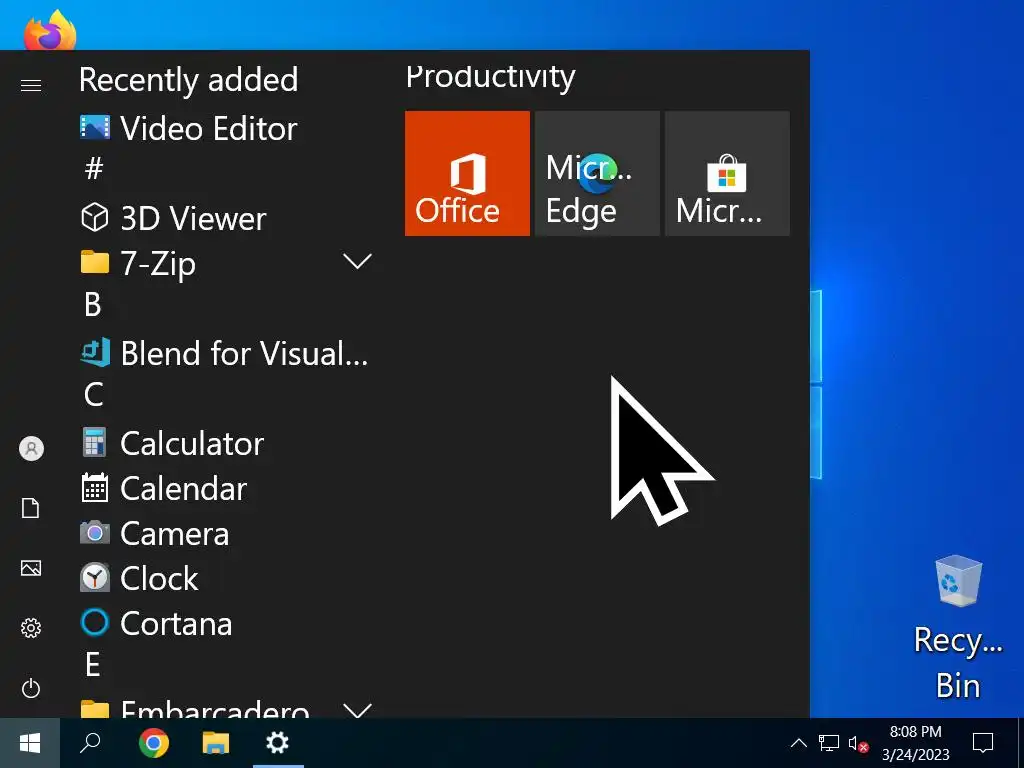Switch to Settings app on taskbar
Viewport: 1024px width, 768px height.
point(278,743)
